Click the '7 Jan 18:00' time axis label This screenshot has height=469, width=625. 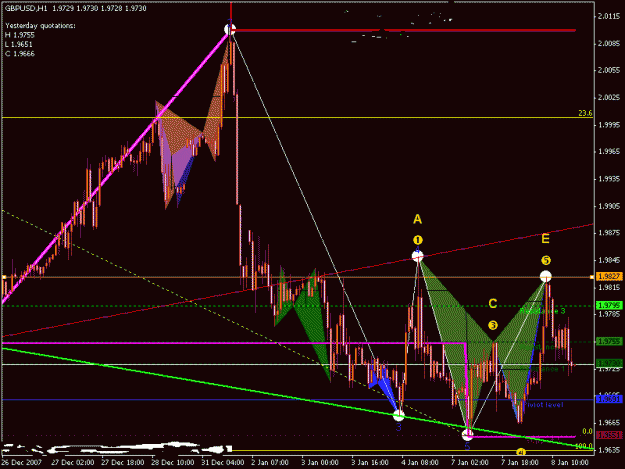point(520,463)
